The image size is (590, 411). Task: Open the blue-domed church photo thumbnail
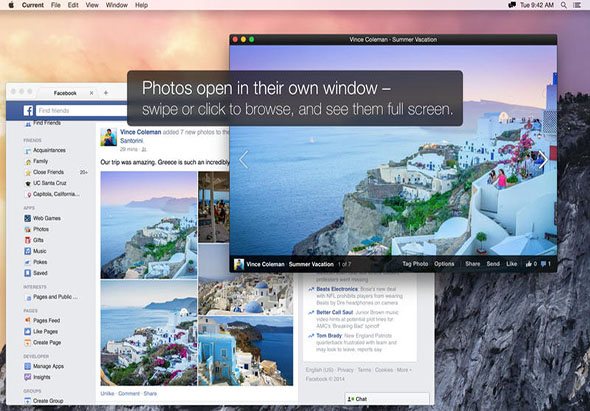click(x=245, y=279)
